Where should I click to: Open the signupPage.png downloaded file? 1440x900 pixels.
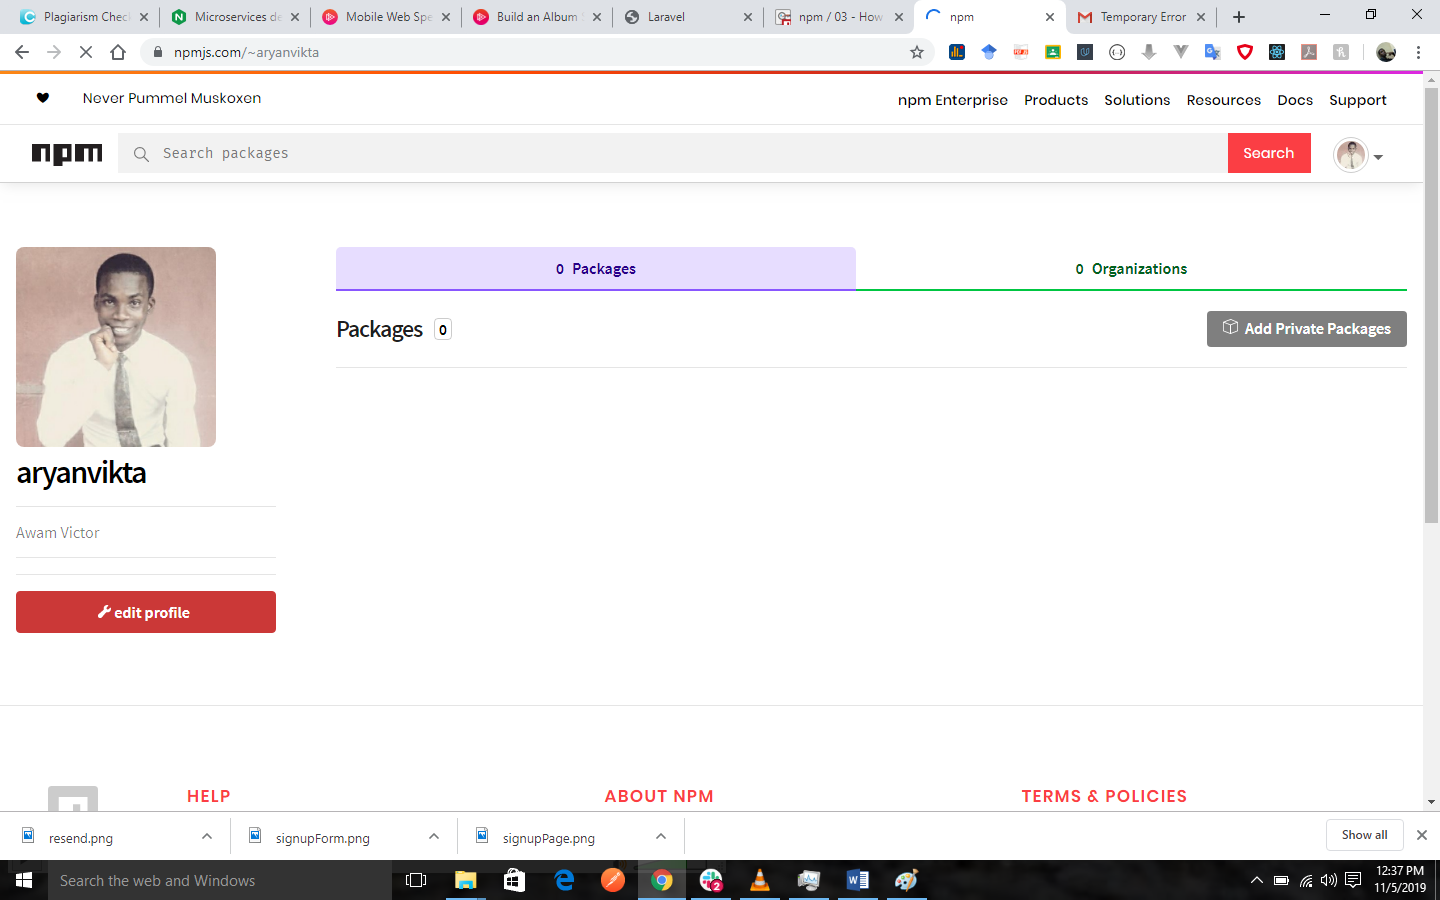(x=548, y=838)
